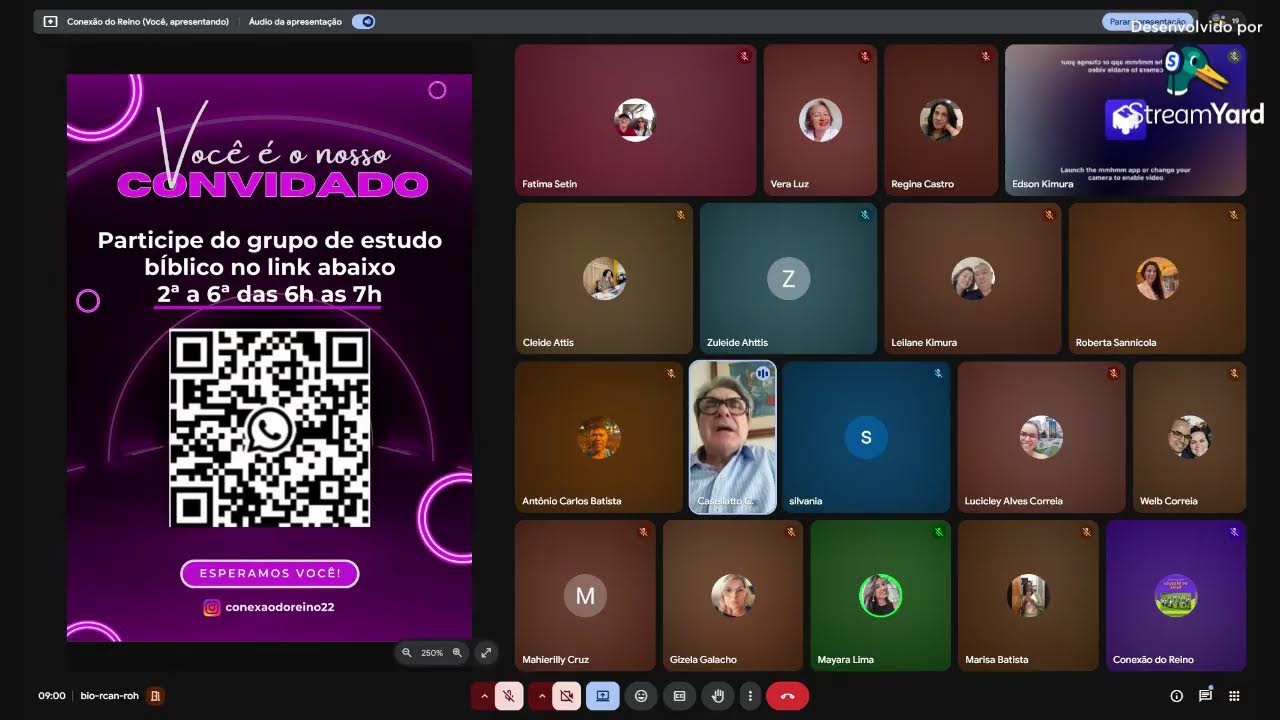Click muted mic icon on Zuleide Ahttis

click(x=865, y=215)
